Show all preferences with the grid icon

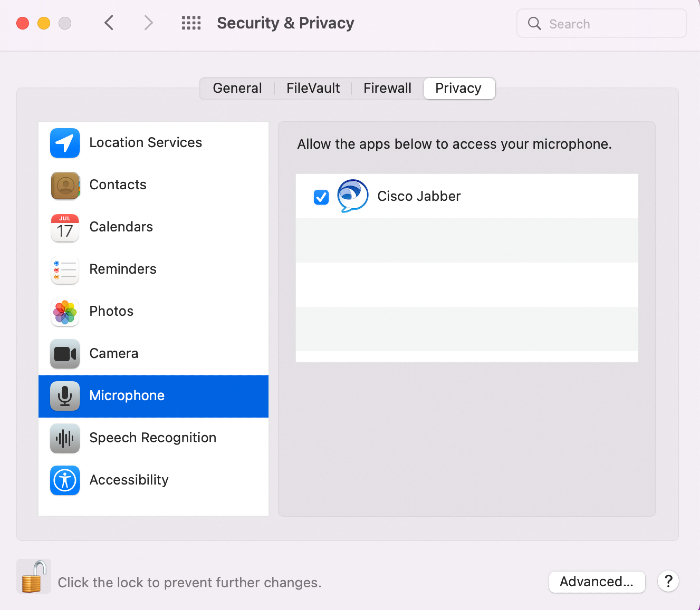pyautogui.click(x=191, y=23)
